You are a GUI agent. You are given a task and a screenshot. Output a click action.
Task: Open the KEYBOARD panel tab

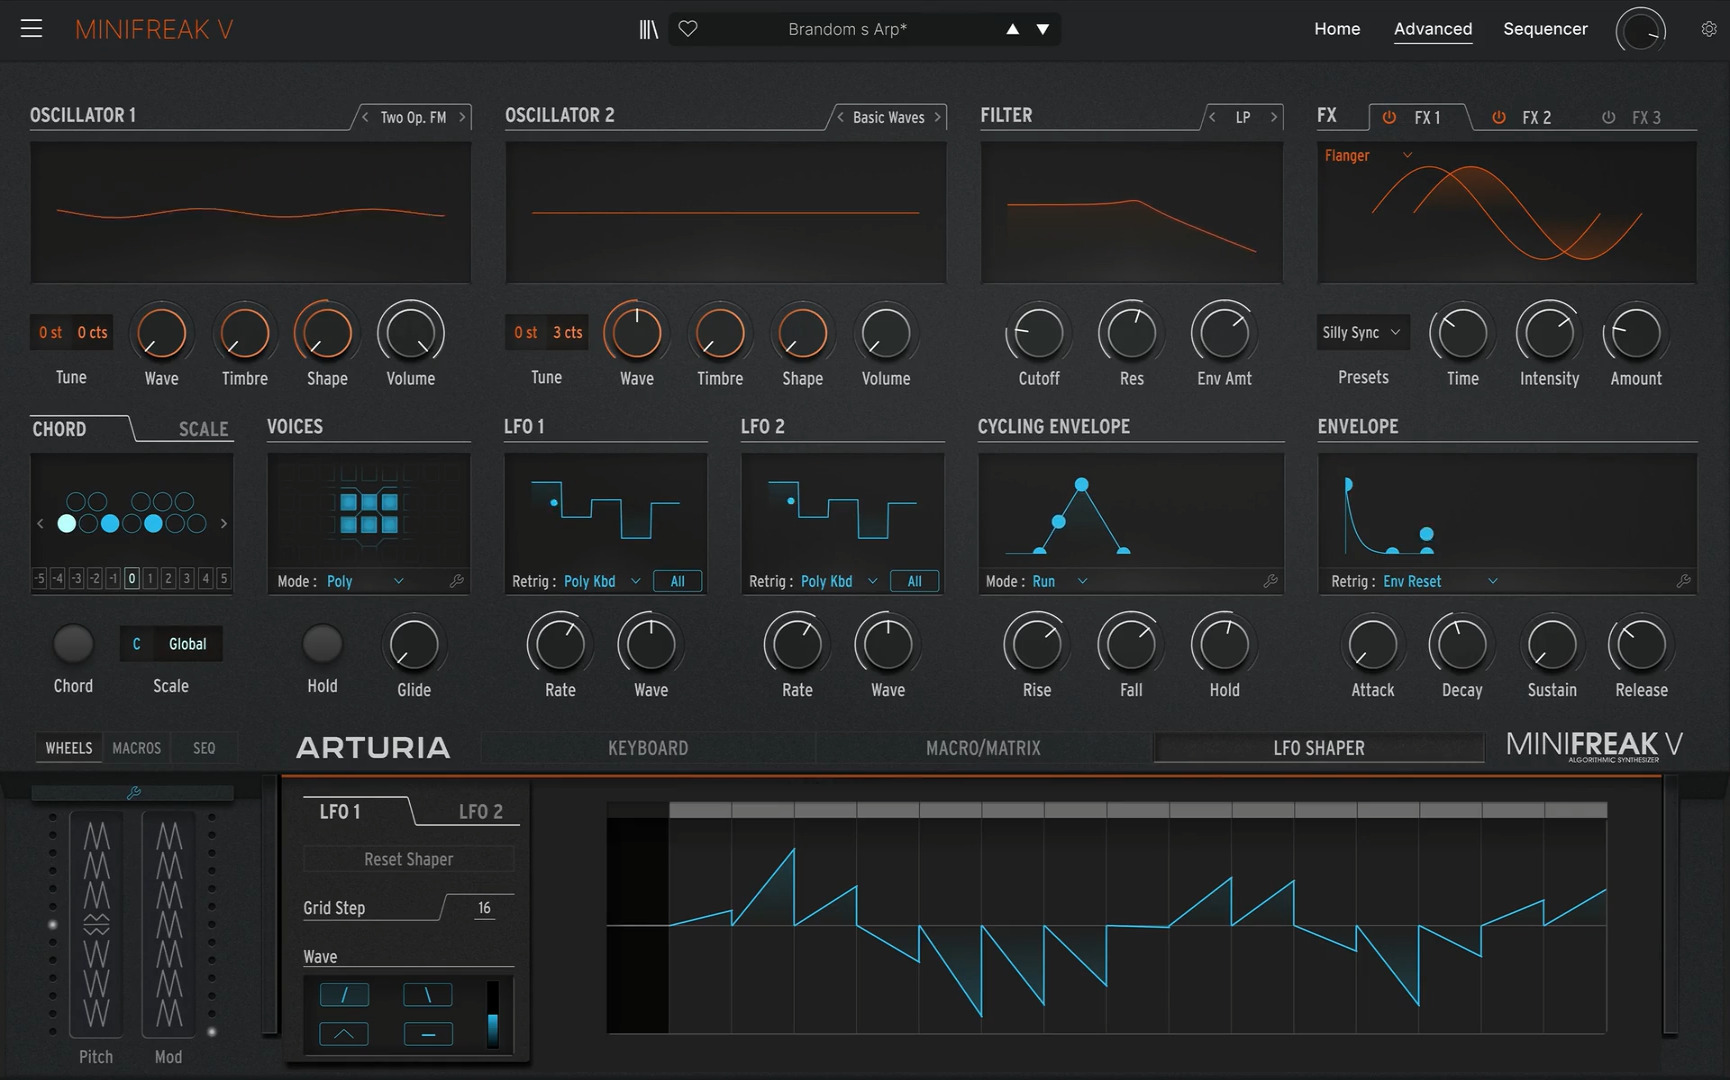tap(648, 748)
